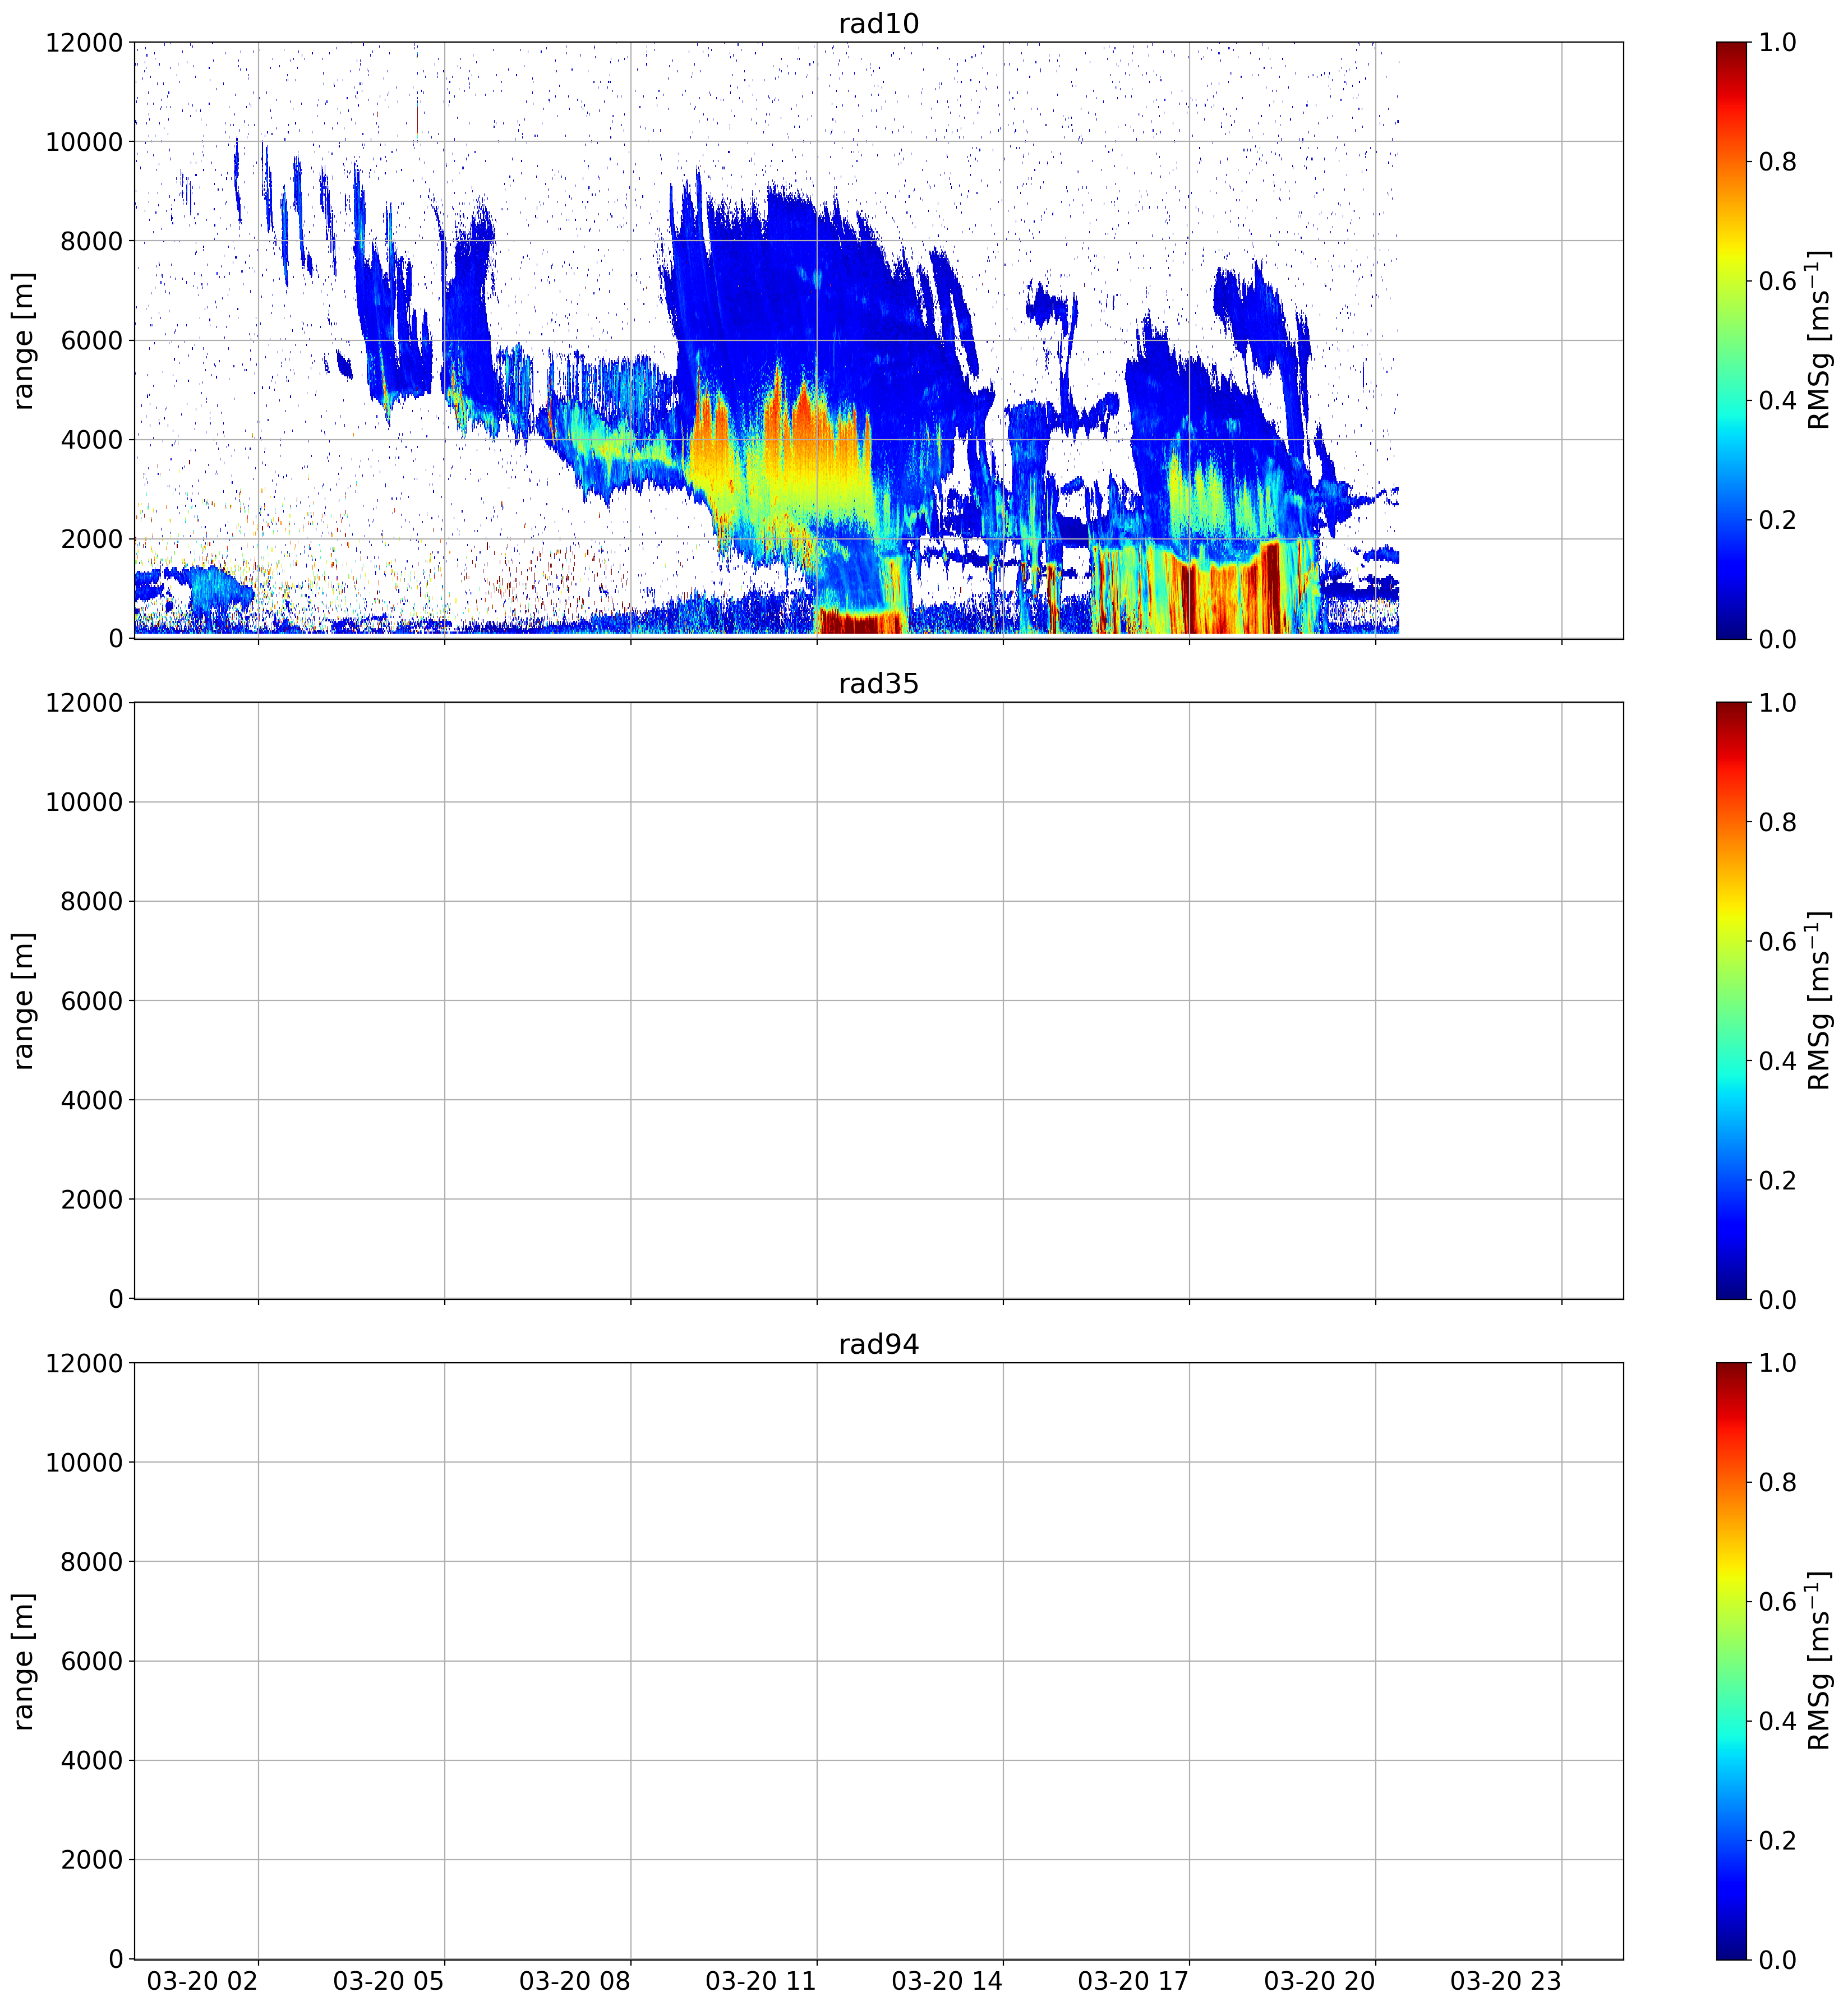Click the RMSg colorbar label for rad10

pos(1819,340)
